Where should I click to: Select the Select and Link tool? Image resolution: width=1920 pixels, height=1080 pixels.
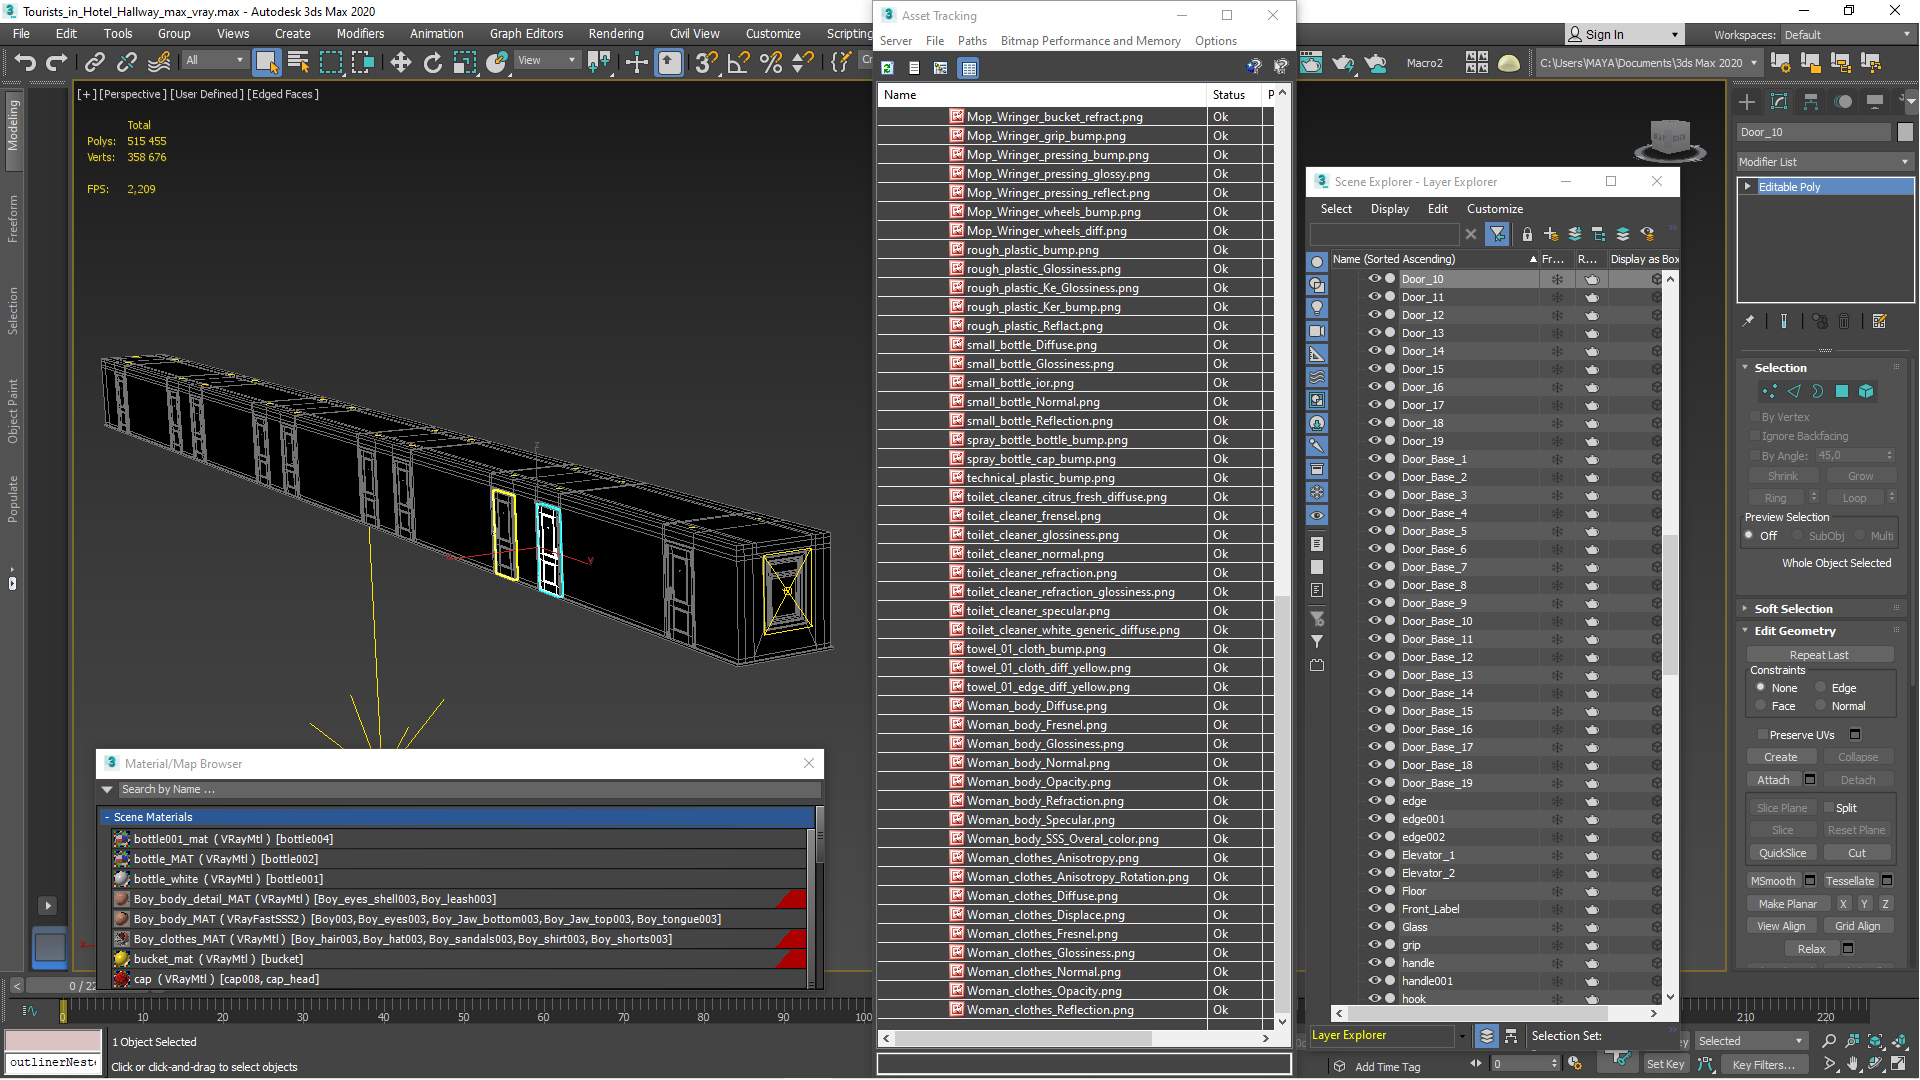click(95, 63)
